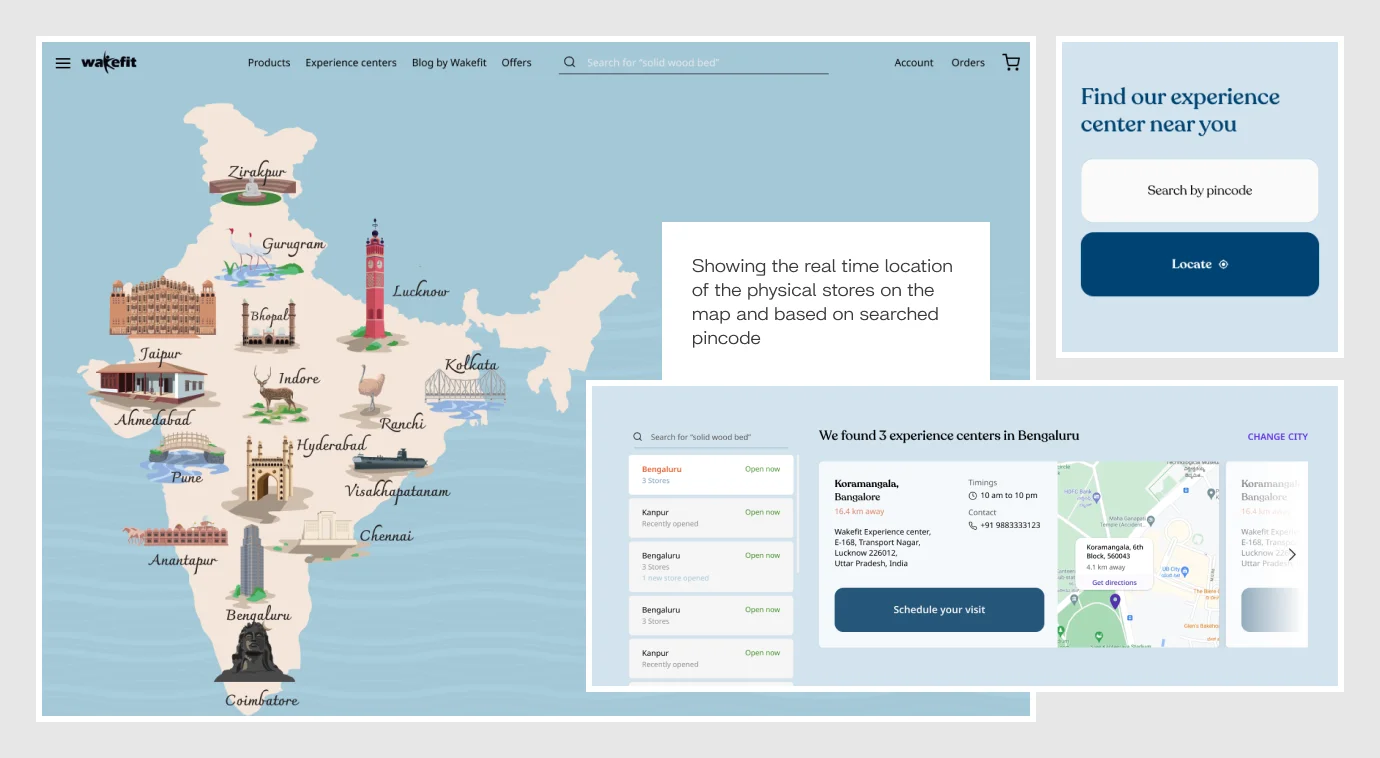Select the Bengaluru row with "1 new store opened"

point(711,566)
